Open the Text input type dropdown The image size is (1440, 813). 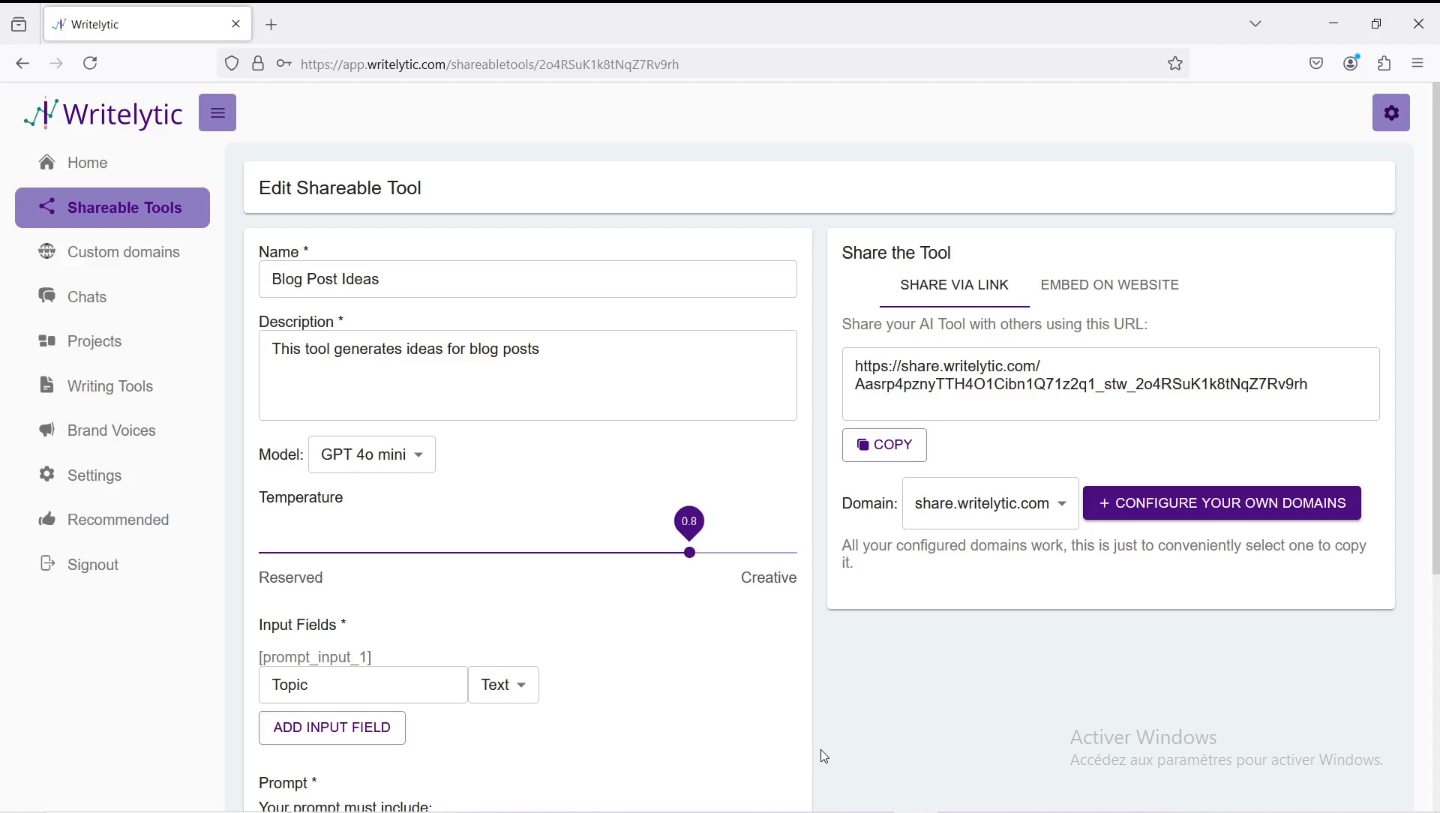click(x=503, y=686)
